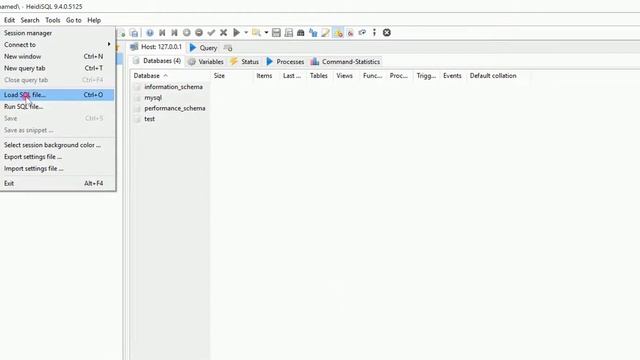This screenshot has width=640, height=360.
Task: Click the magnifier icon in toolbar
Action: (256, 33)
